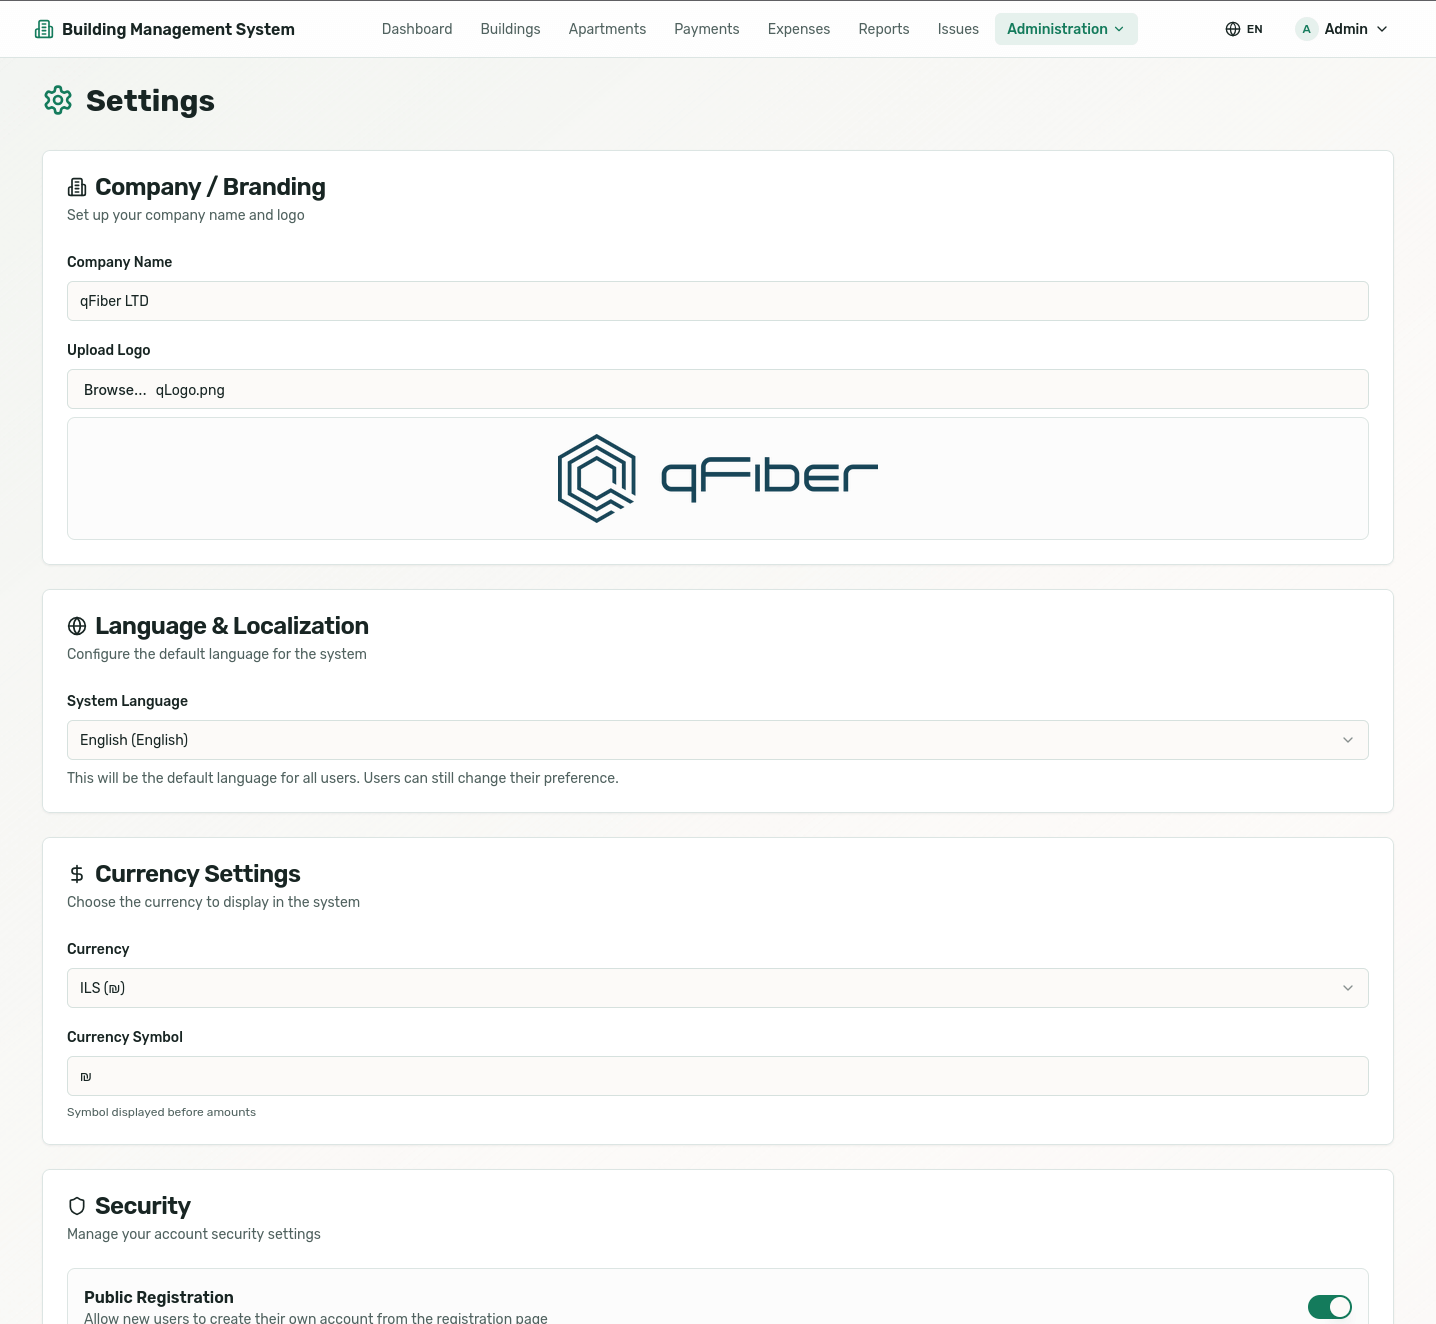Open the Admin user menu chevron
The height and width of the screenshot is (1324, 1436).
tap(1382, 29)
